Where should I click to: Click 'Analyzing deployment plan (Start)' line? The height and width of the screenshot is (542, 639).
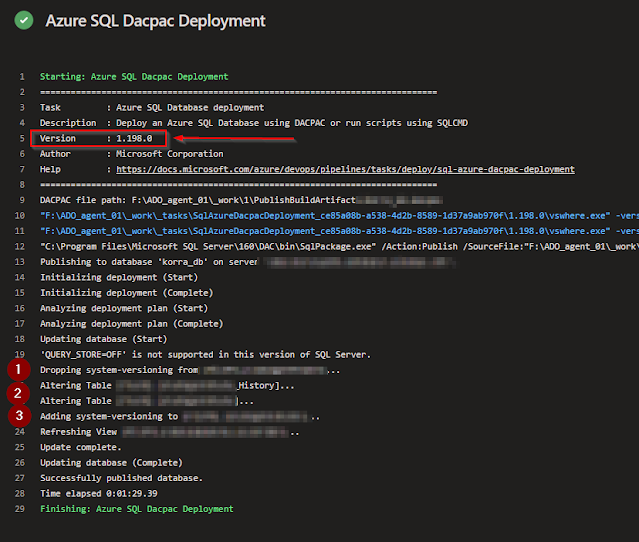tap(124, 308)
